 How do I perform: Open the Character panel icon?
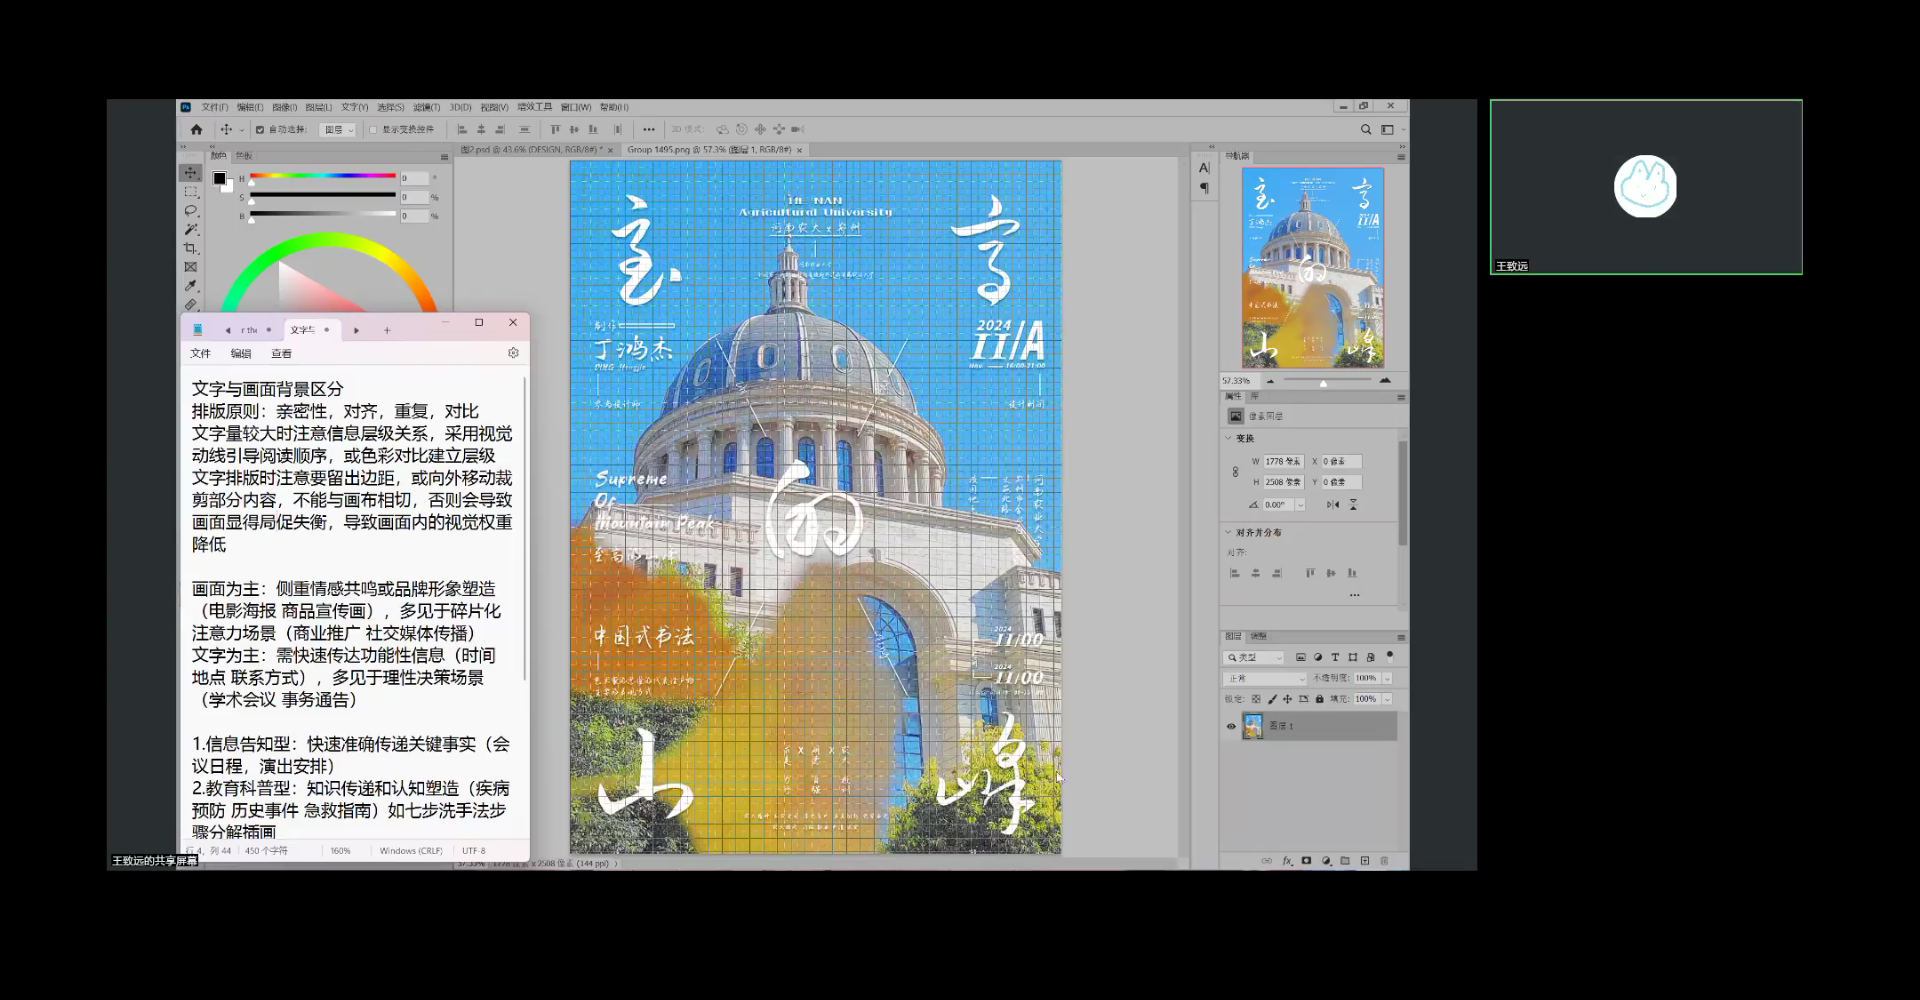pos(1204,168)
